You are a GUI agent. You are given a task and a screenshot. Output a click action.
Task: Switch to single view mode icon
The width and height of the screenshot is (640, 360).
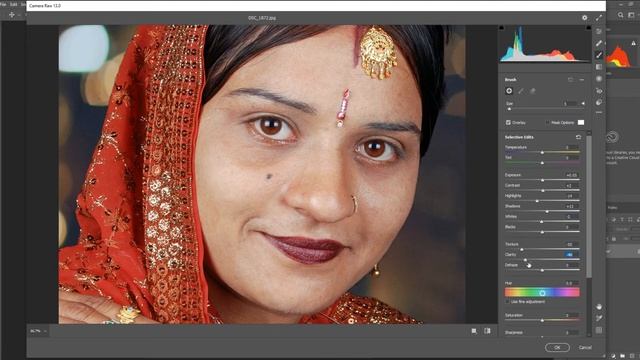coord(474,331)
